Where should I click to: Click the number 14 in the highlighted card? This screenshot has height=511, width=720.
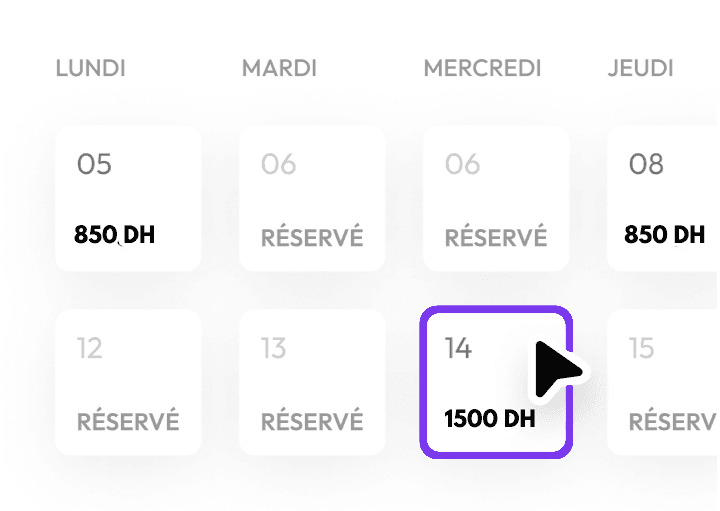pyautogui.click(x=458, y=348)
